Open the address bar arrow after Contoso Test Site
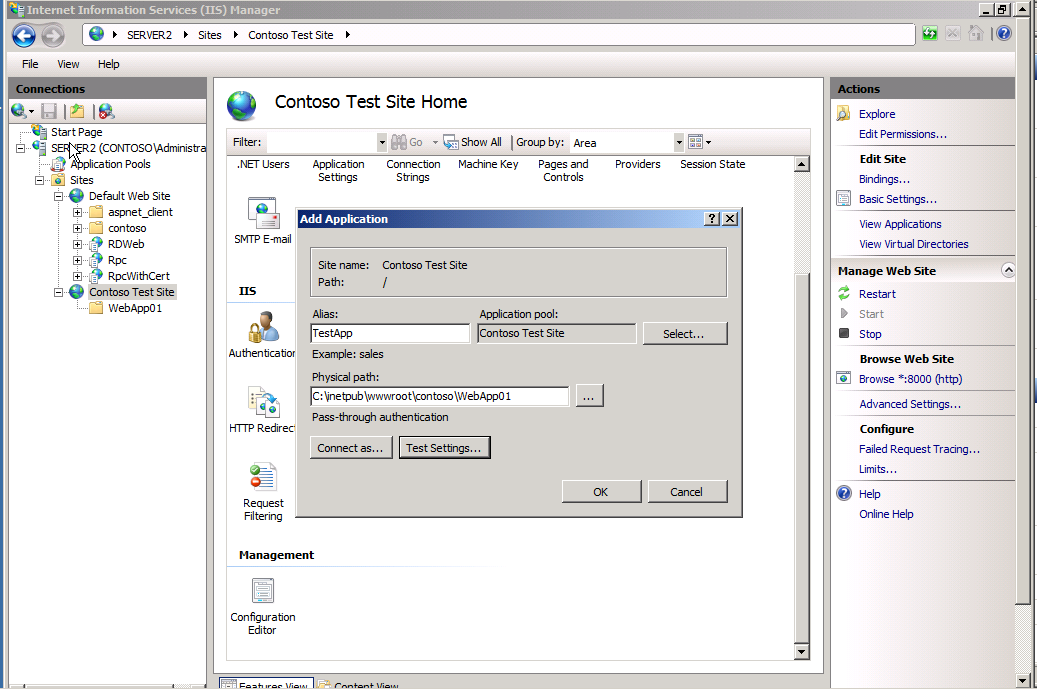The height and width of the screenshot is (690, 1037). pyautogui.click(x=348, y=35)
